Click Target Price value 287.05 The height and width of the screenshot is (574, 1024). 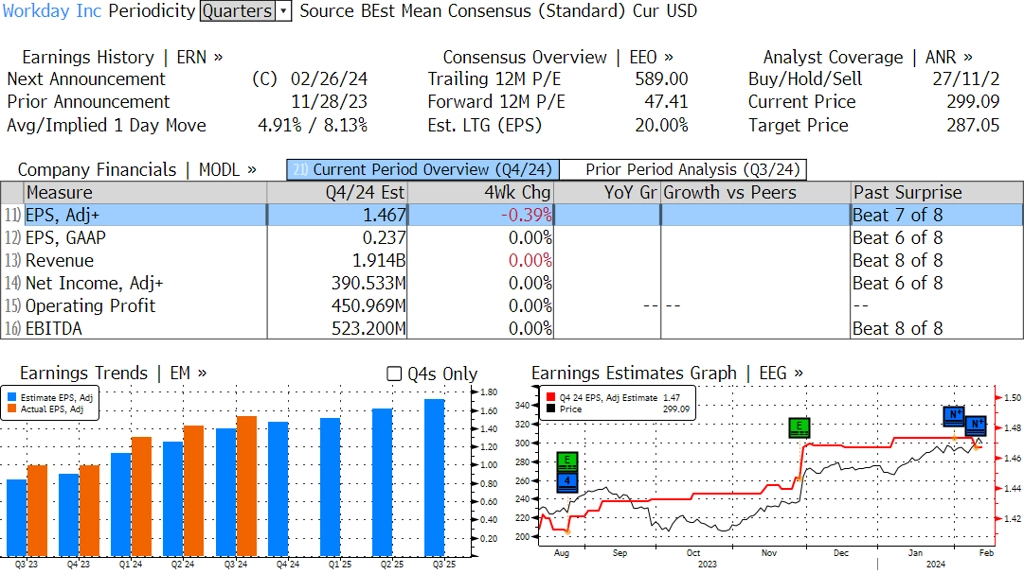coord(973,125)
